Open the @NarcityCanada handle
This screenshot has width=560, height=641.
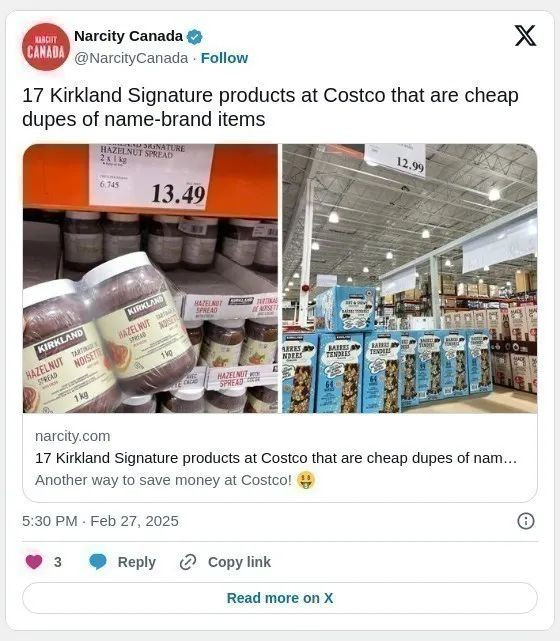pyautogui.click(x=131, y=58)
